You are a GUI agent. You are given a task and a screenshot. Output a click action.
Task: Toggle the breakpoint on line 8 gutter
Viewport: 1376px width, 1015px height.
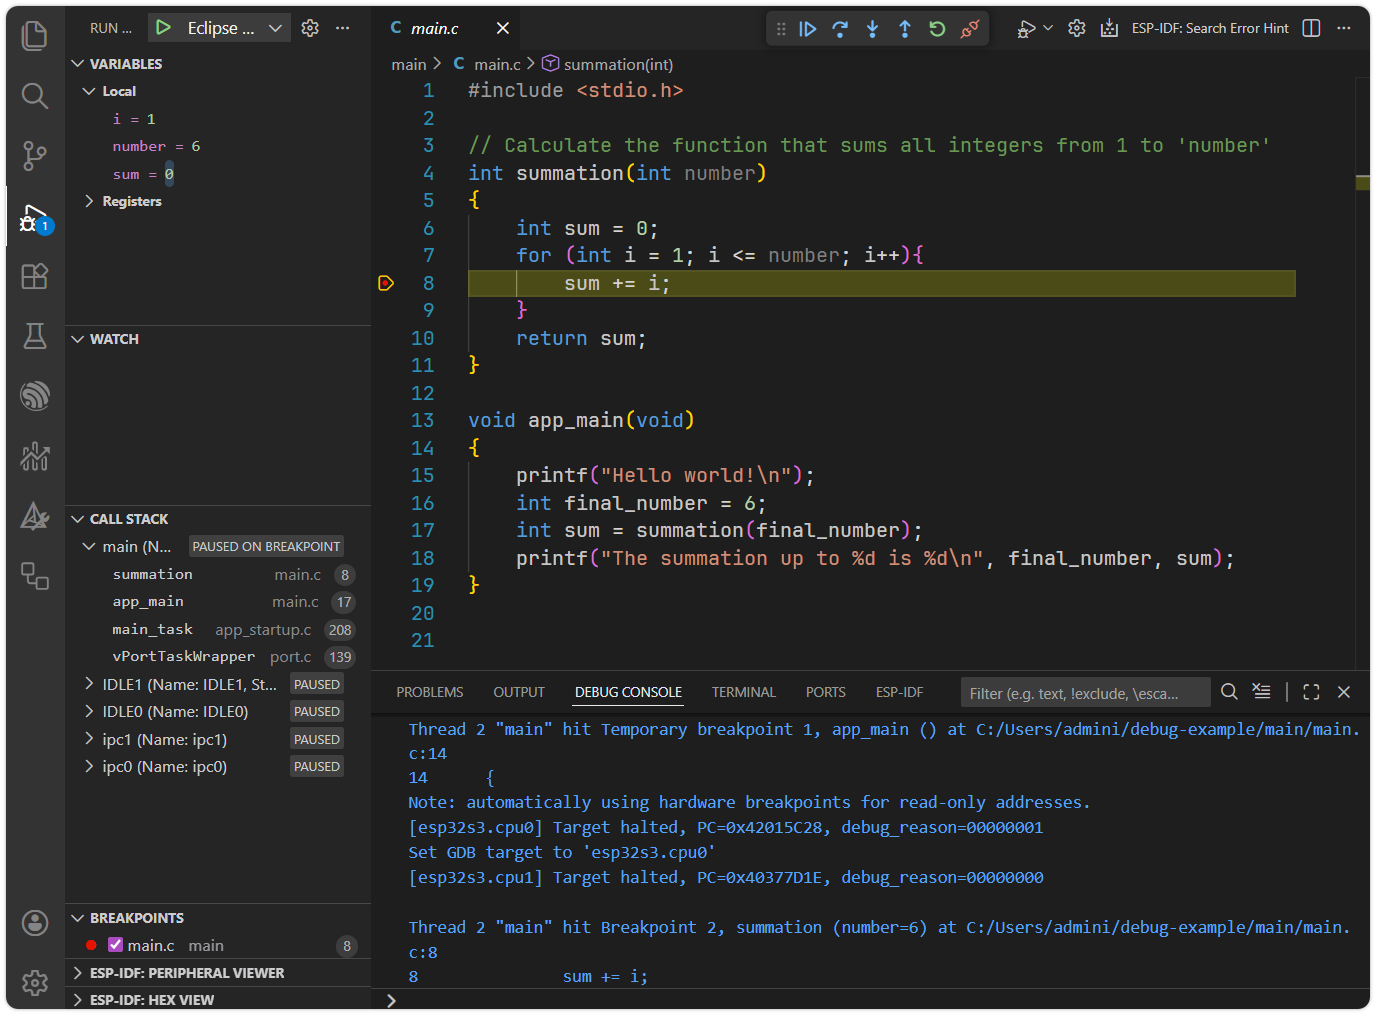click(386, 283)
